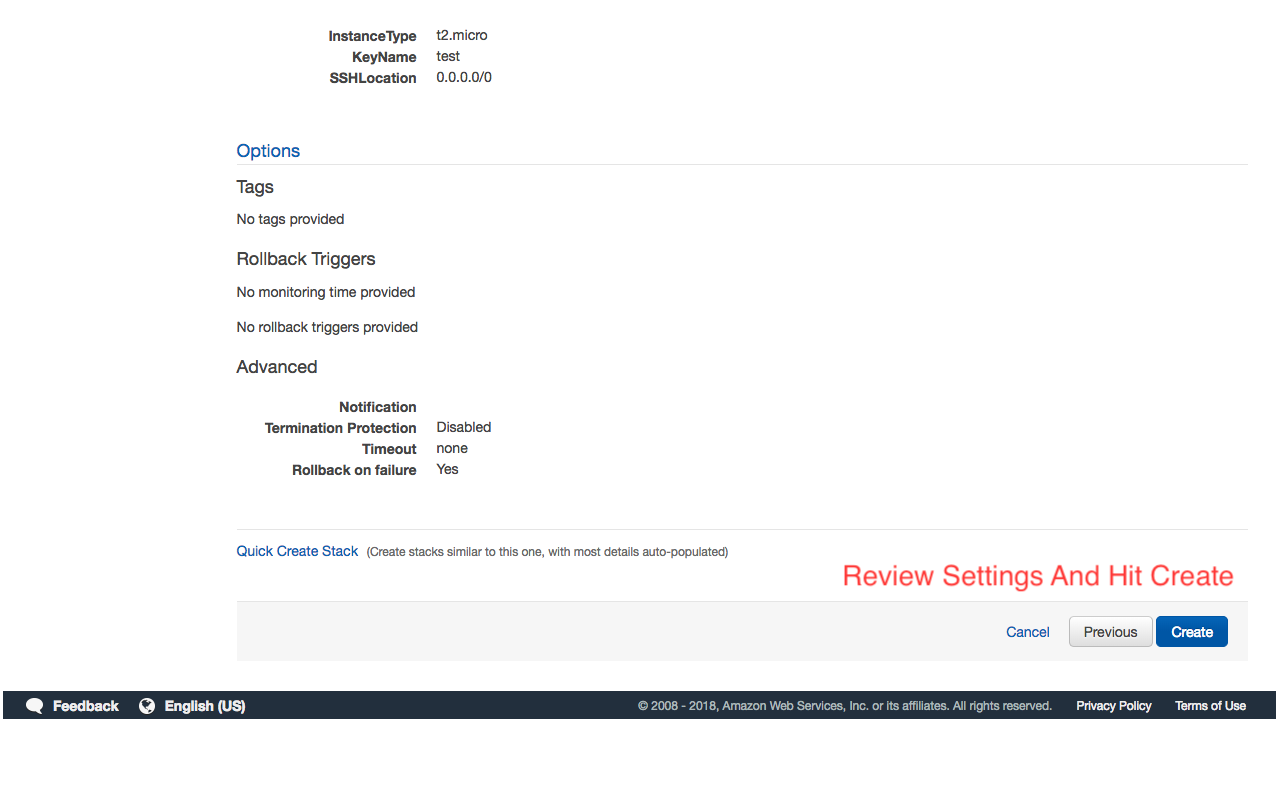Click the Advanced heading

point(277,367)
